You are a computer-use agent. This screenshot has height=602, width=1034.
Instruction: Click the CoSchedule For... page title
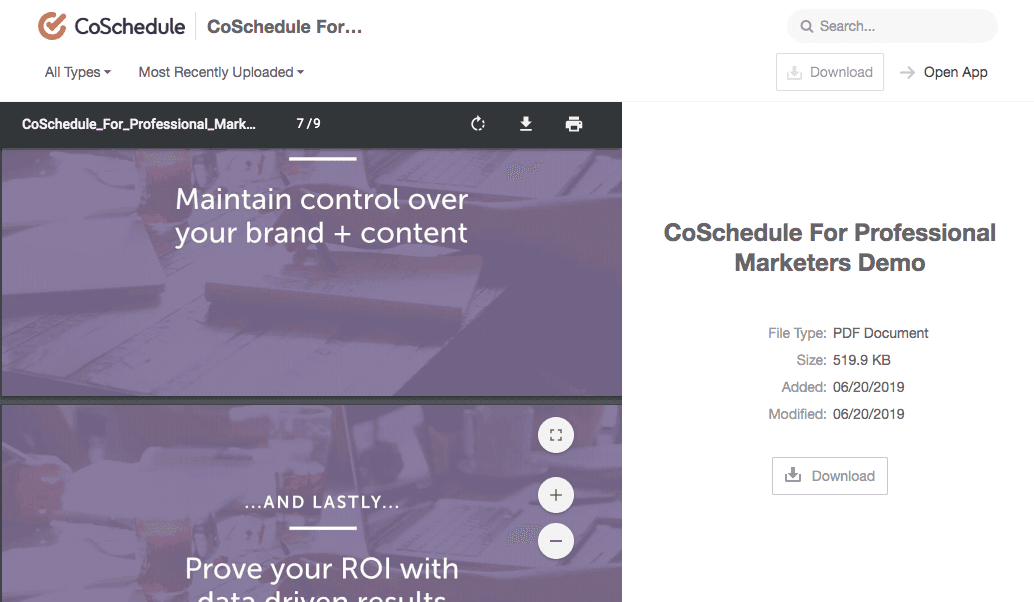pyautogui.click(x=284, y=27)
